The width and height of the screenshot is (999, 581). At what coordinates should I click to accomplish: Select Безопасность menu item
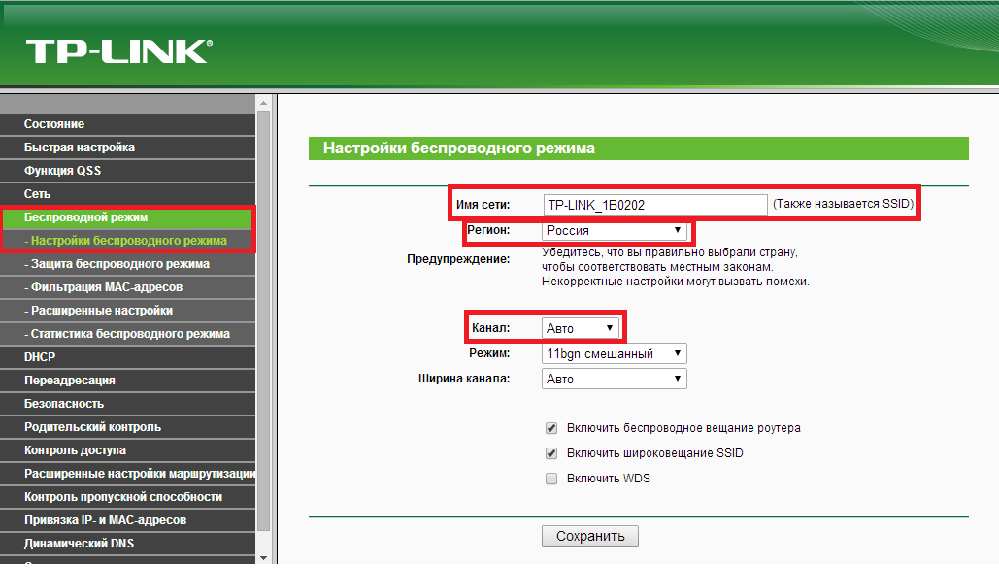click(127, 404)
